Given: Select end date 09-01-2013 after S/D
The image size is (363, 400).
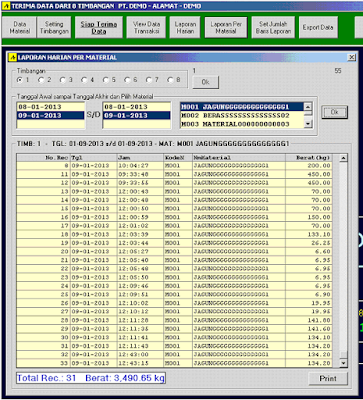Looking at the screenshot, I should 137,116.
